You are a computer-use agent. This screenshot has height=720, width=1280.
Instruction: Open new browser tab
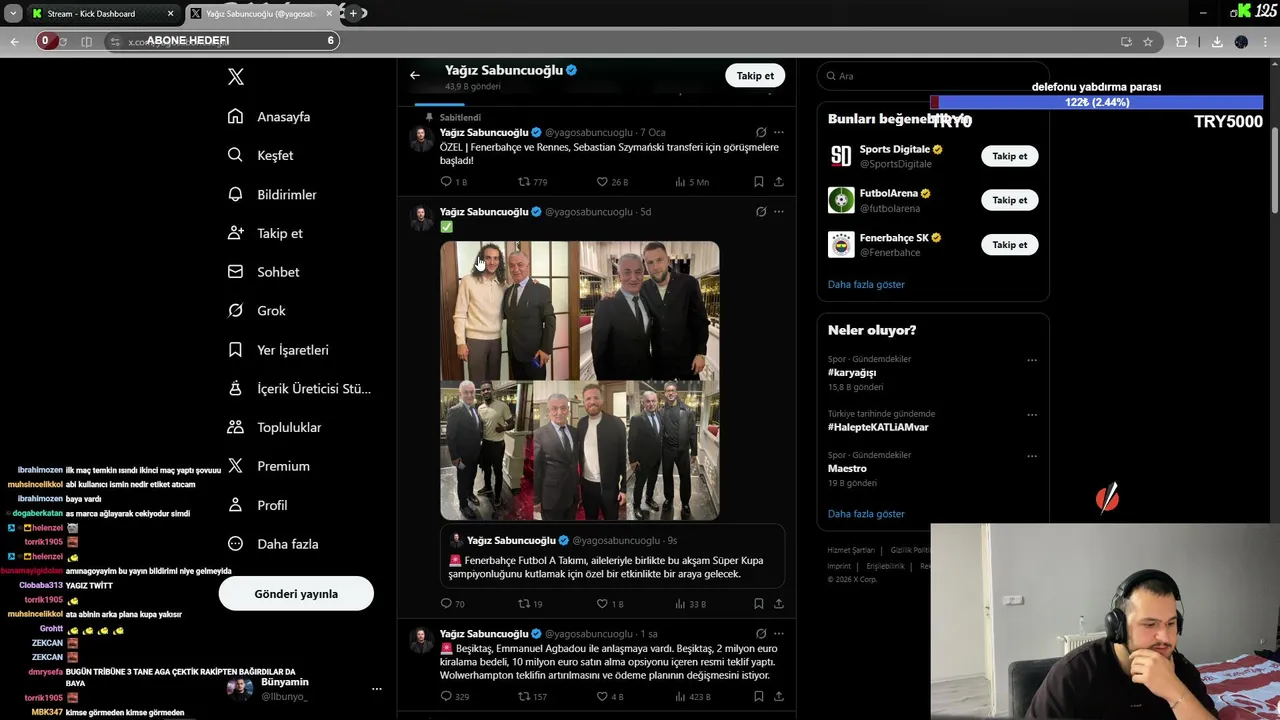click(x=353, y=14)
